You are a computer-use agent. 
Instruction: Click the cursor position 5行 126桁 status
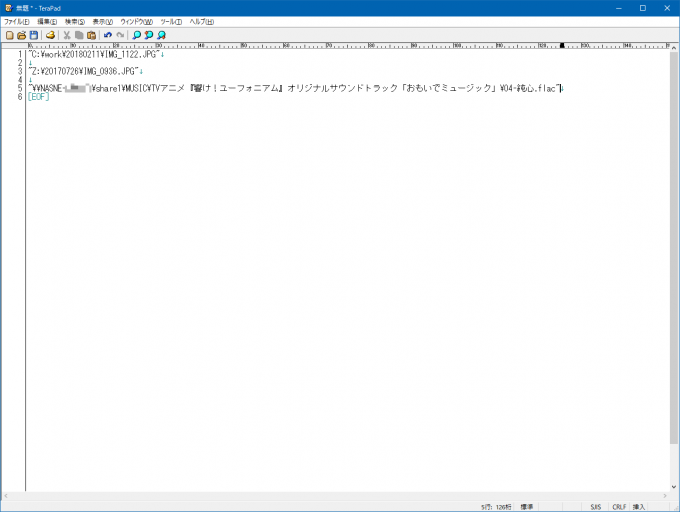[x=496, y=507]
